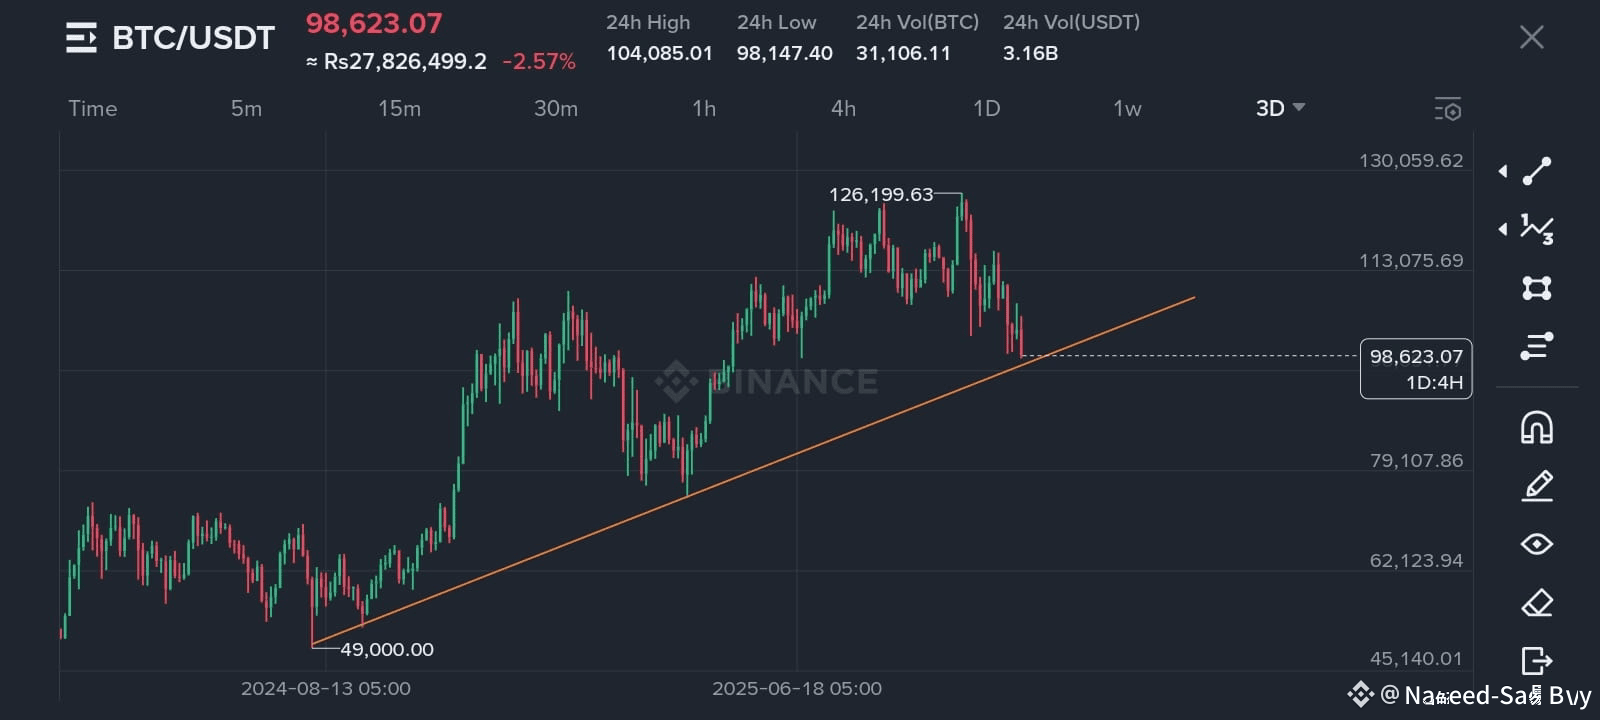The image size is (1600, 720).
Task: Select the numbered wave pattern tool
Action: (x=1537, y=229)
